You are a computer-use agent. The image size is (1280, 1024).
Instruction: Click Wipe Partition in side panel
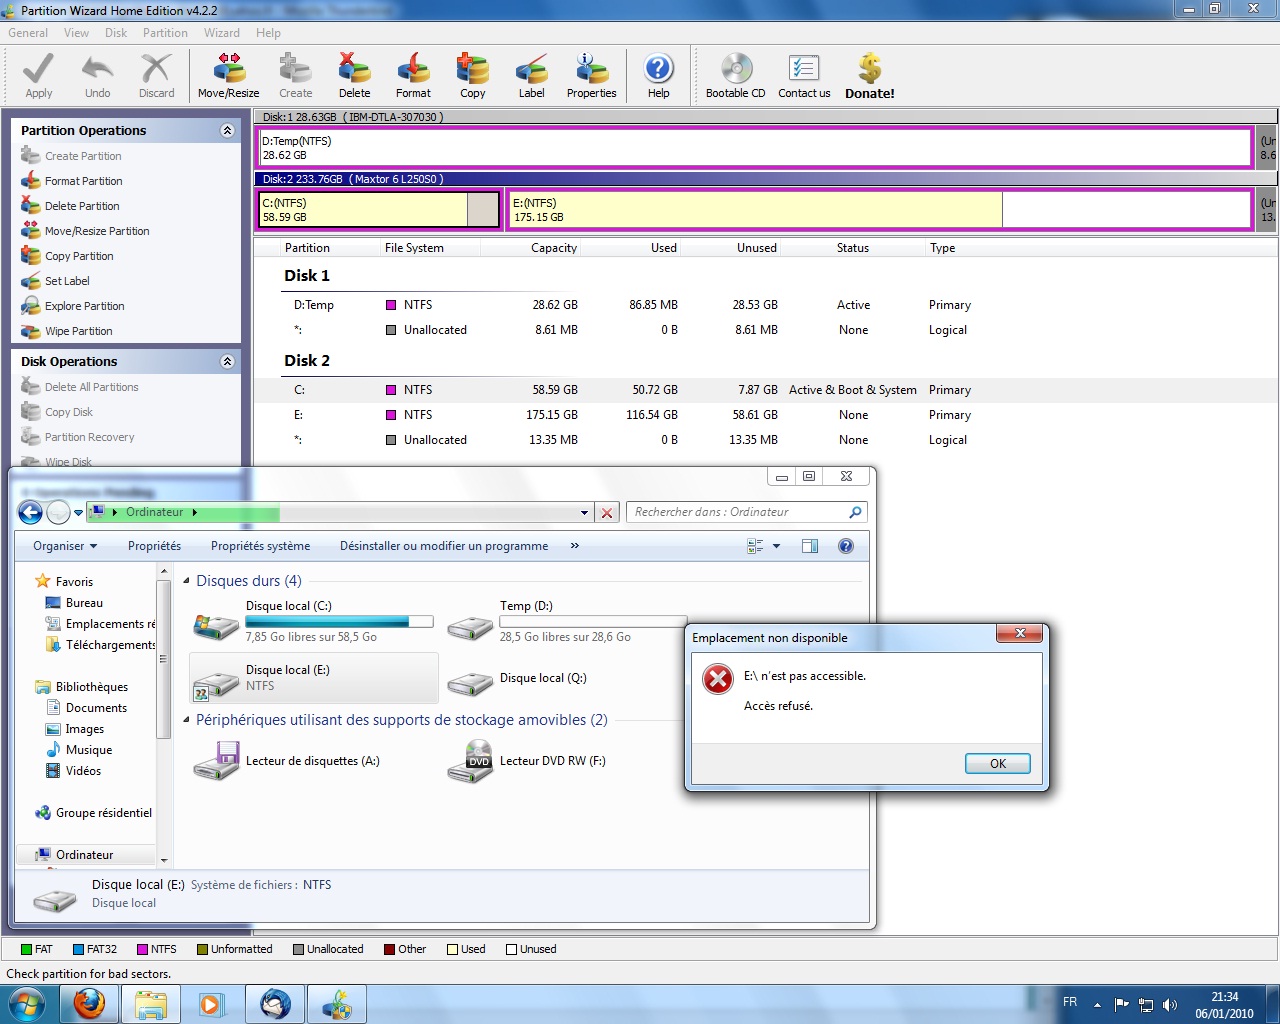[79, 331]
